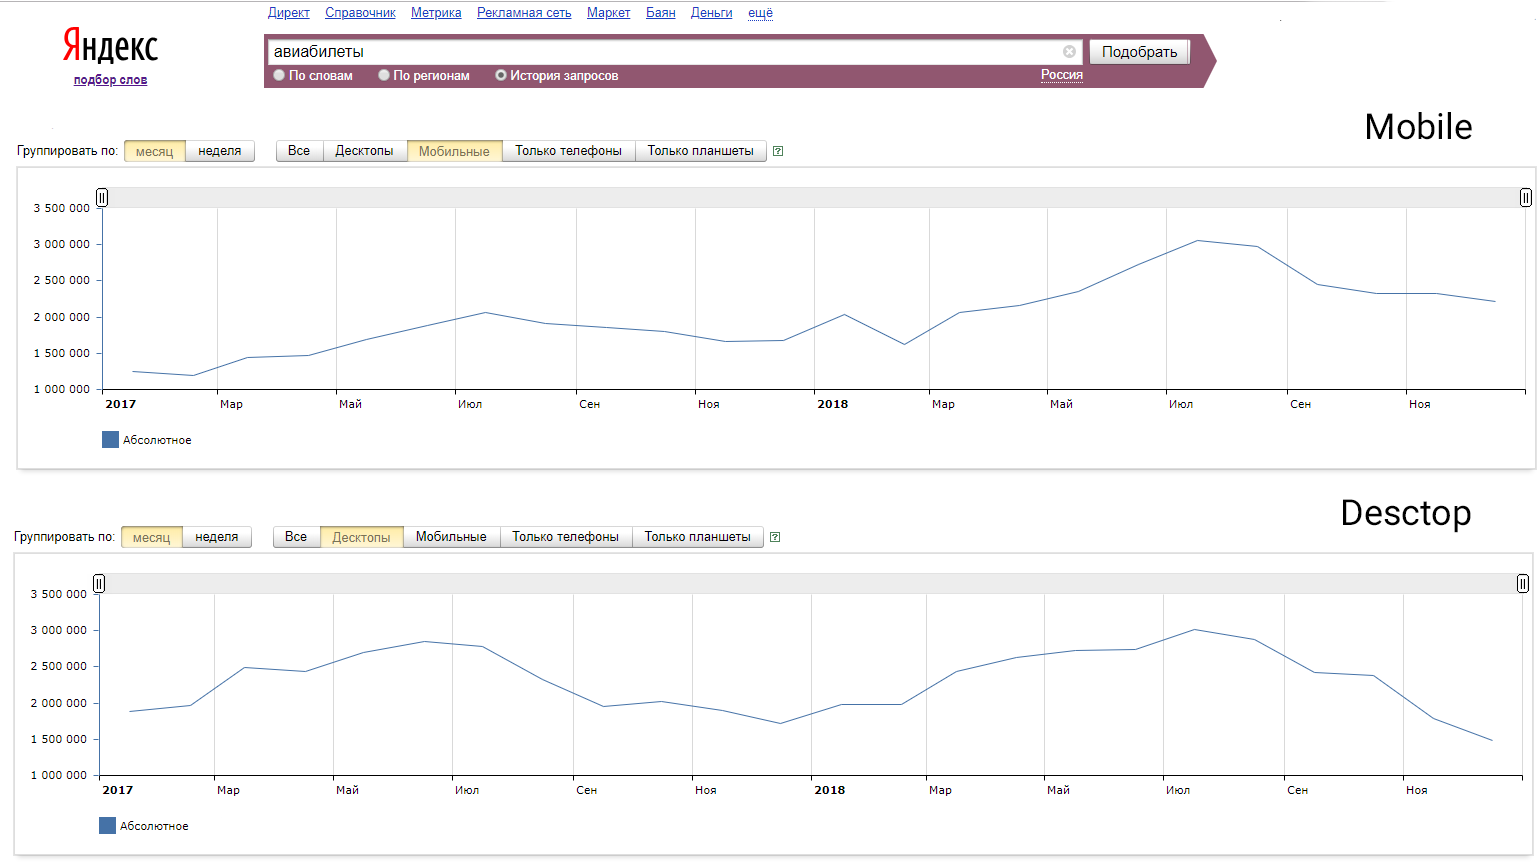This screenshot has height=864, width=1540.
Task: Switch Mobile chart to "Только телефоны" tab
Action: [568, 151]
